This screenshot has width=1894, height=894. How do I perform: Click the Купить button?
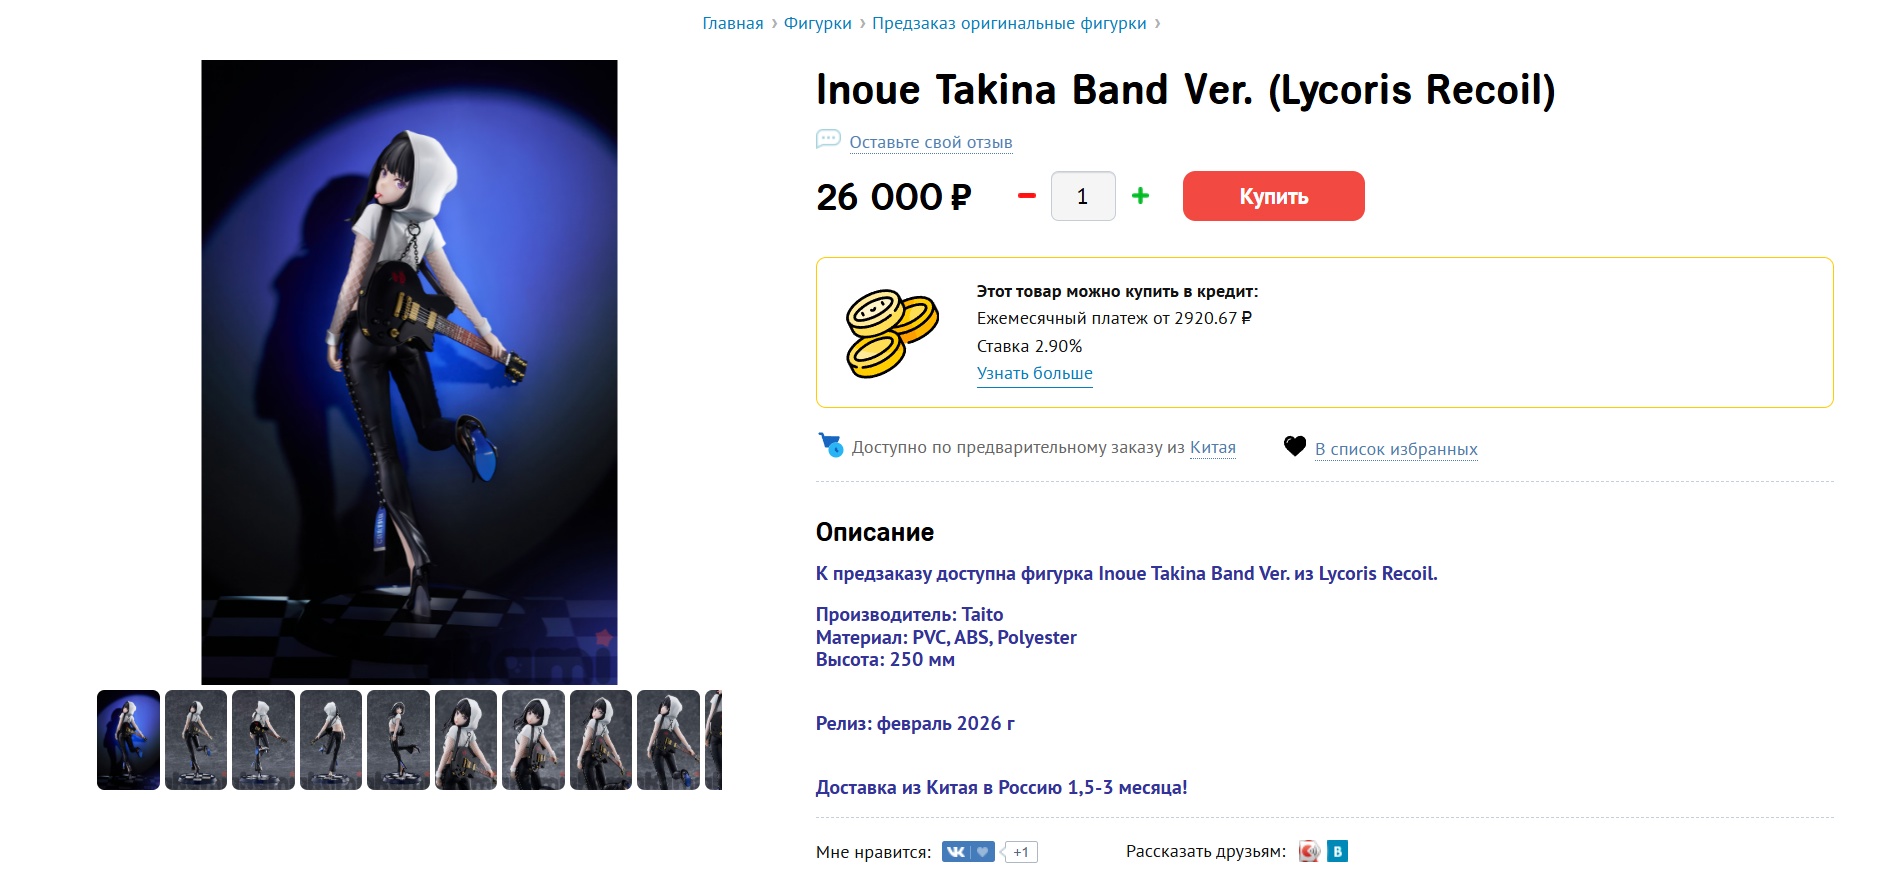coord(1274,196)
